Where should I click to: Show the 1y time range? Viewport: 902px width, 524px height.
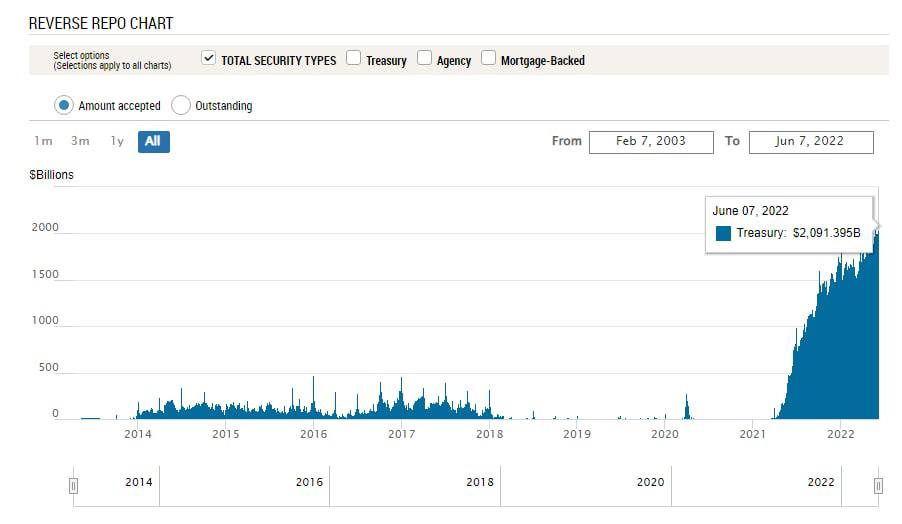(117, 141)
